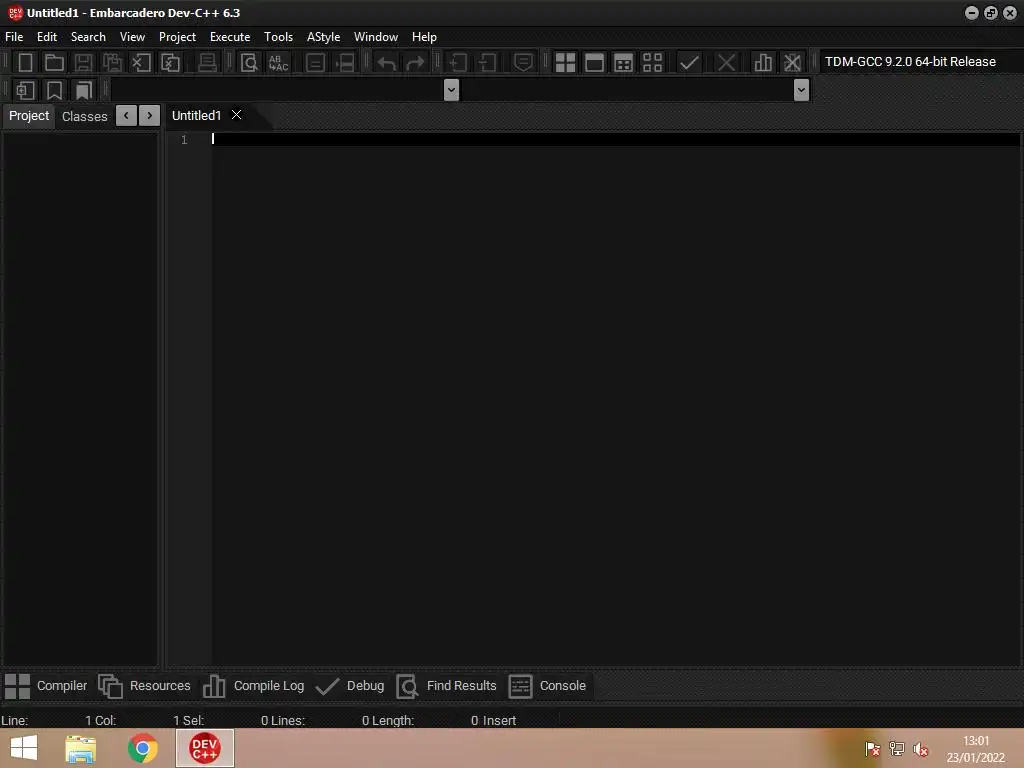The image size is (1024, 768).
Task: Click the Toggle bookmark icon
Action: (x=54, y=90)
